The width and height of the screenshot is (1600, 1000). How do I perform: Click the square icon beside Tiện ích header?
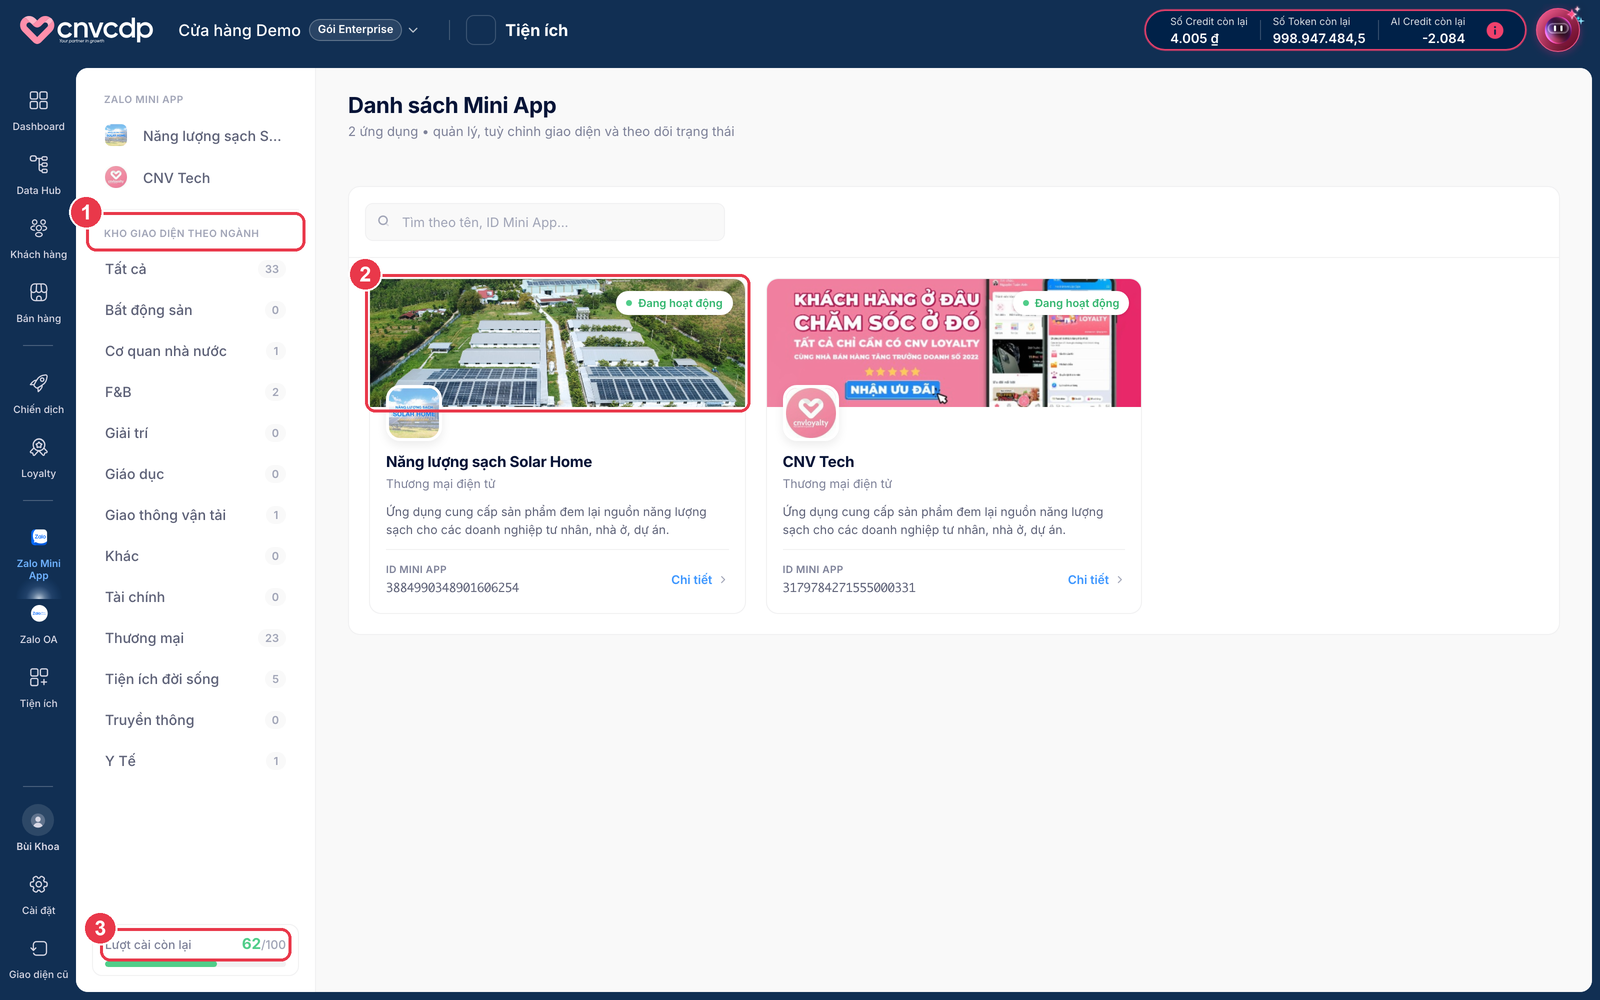coord(481,30)
